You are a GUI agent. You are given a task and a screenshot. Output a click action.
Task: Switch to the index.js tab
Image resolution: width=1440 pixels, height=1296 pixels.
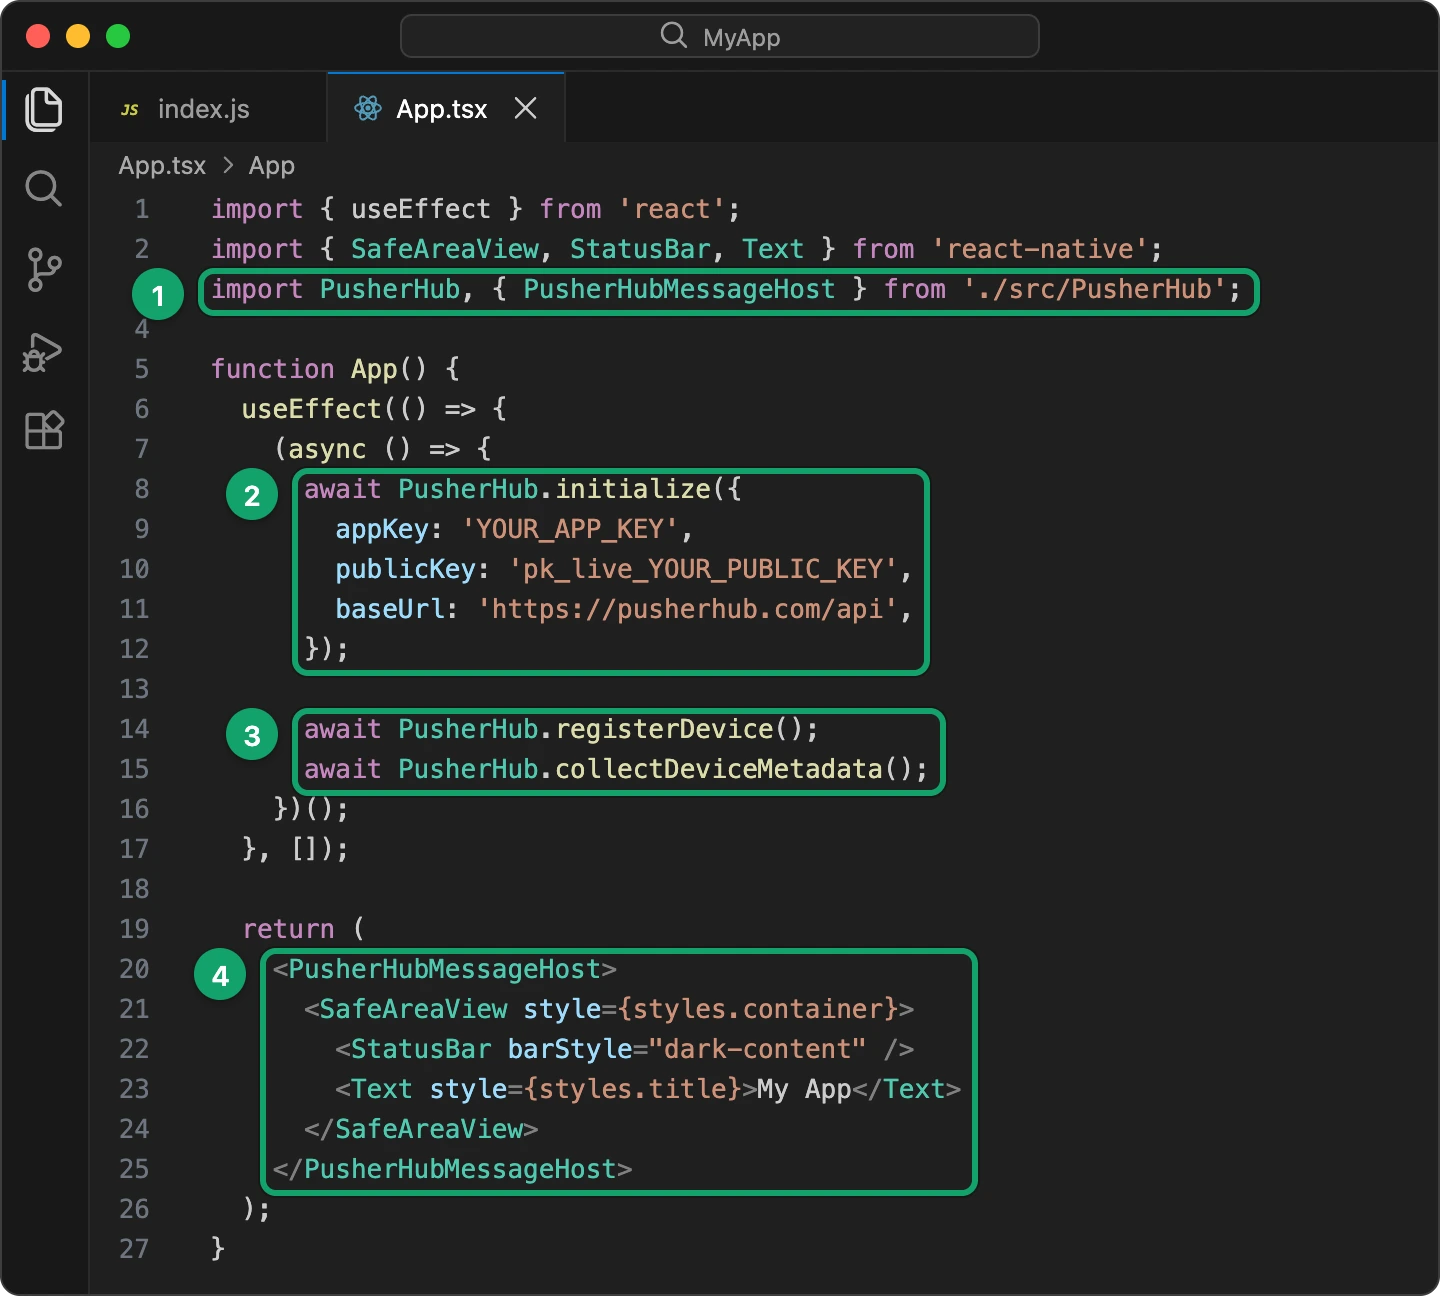coord(208,107)
